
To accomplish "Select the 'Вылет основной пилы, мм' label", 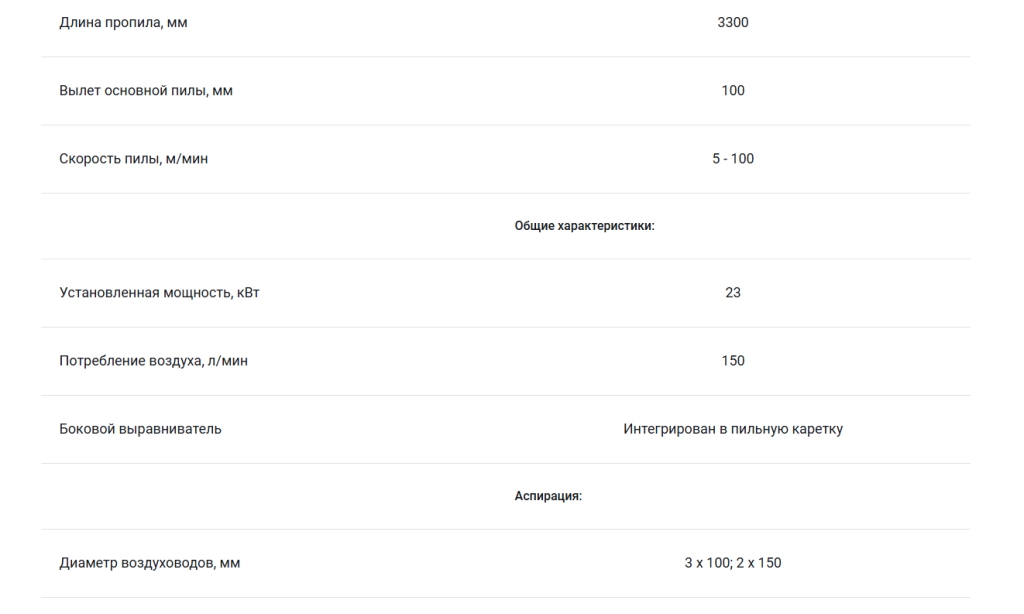I will pyautogui.click(x=146, y=91).
